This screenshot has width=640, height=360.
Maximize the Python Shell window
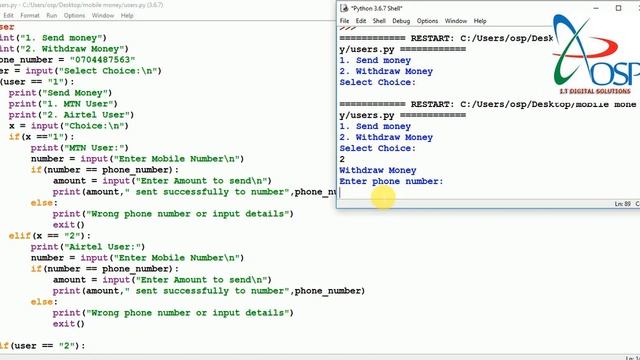click(618, 8)
